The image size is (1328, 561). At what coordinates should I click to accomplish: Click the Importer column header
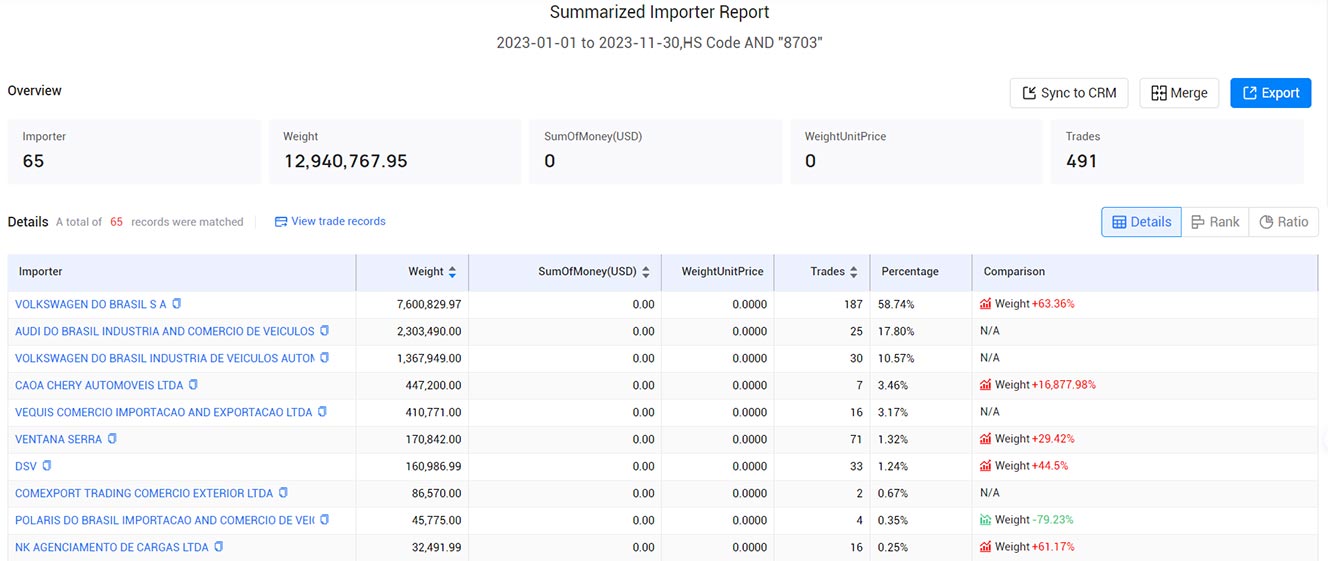(x=40, y=272)
